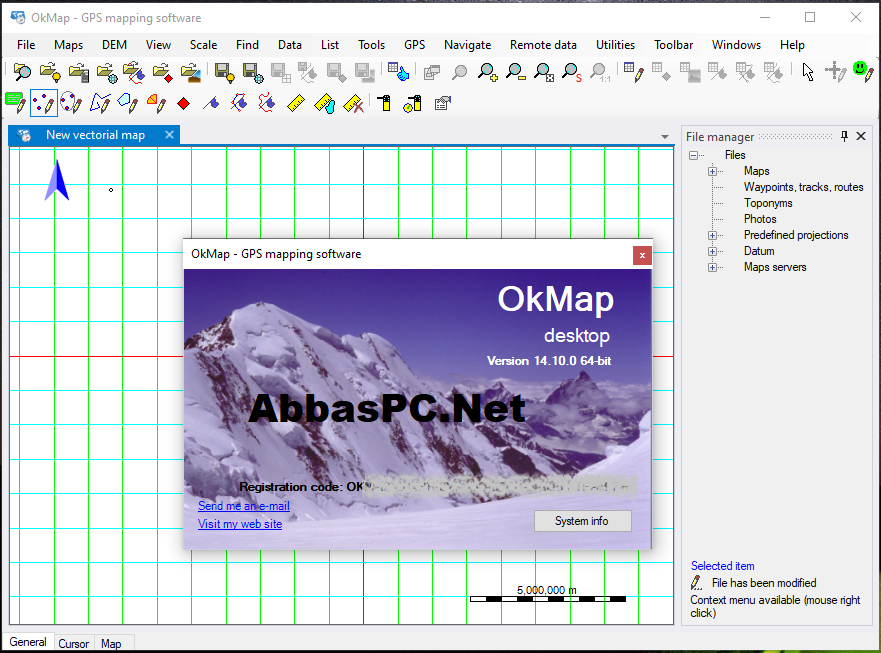This screenshot has height=653, width=881.
Task: Click the magnifier with red S icon
Action: pyautogui.click(x=571, y=72)
